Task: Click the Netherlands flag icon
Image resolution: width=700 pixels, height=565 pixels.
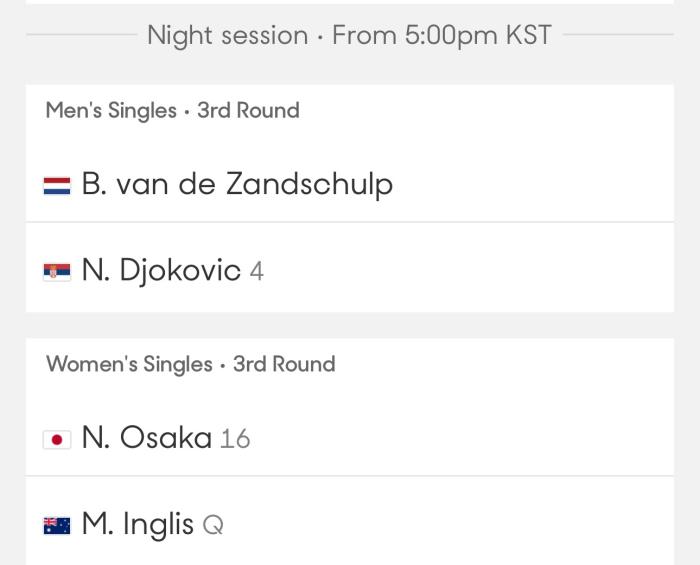Action: [x=57, y=185]
